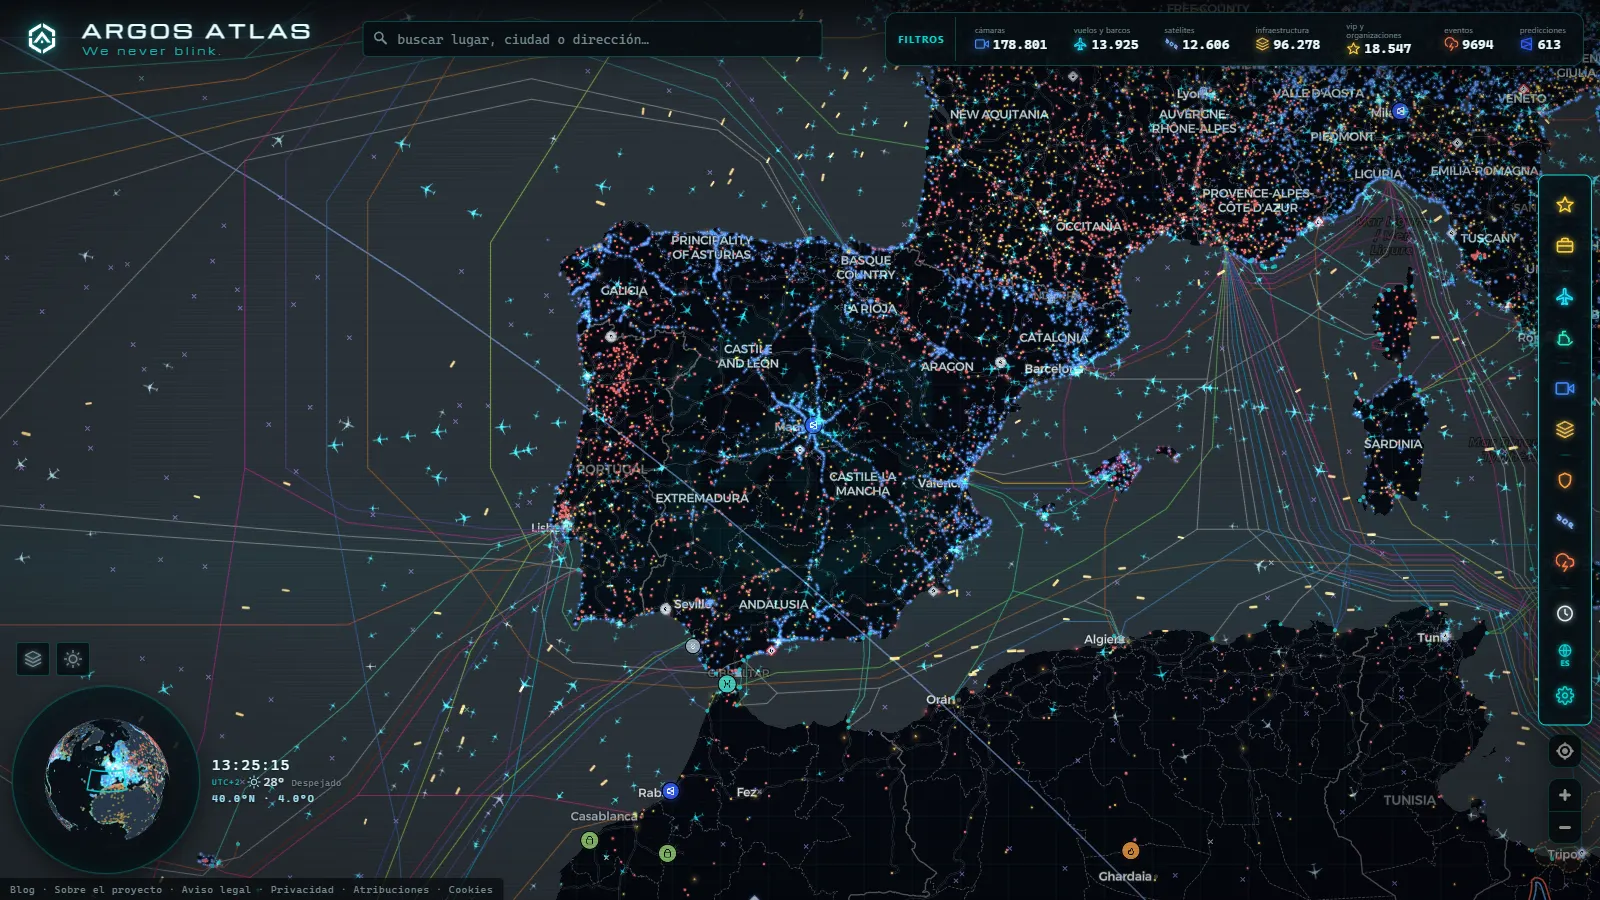Toggle the eventos 9694 filter
This screenshot has width=1600, height=900.
click(x=1468, y=39)
